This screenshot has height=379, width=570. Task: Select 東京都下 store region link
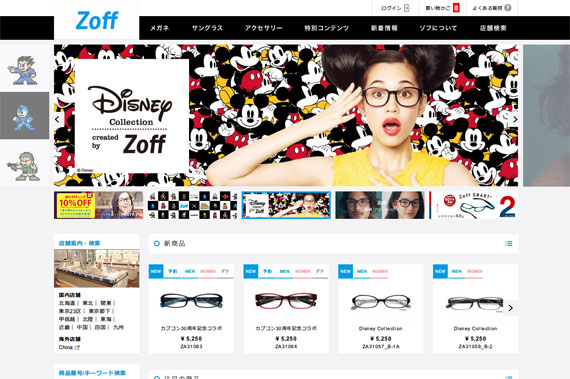coord(99,311)
